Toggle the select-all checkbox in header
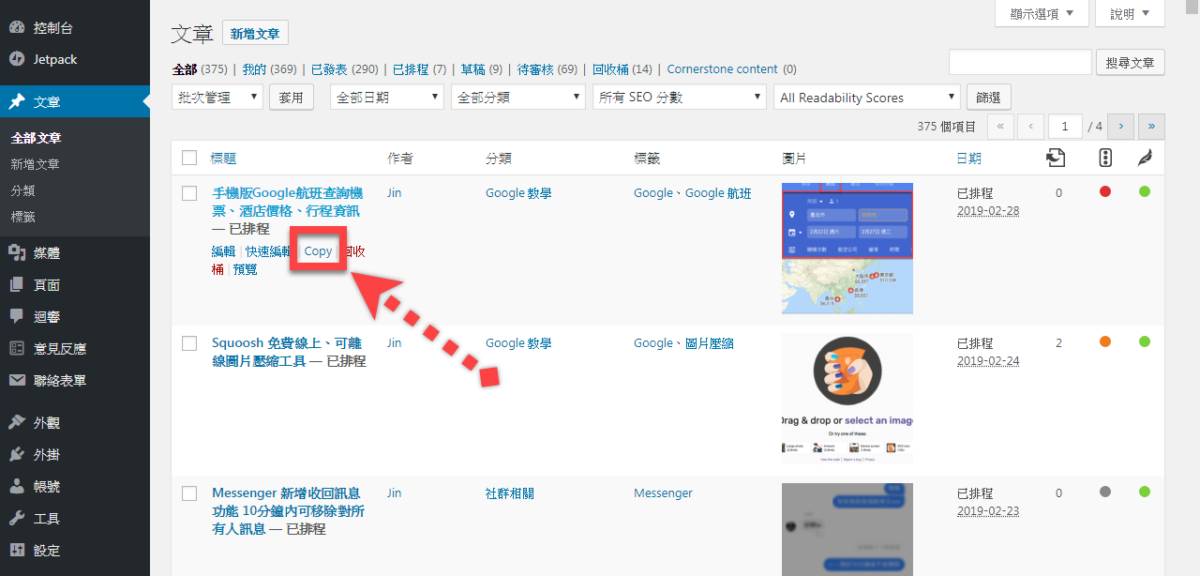The image size is (1200, 576). click(x=189, y=158)
